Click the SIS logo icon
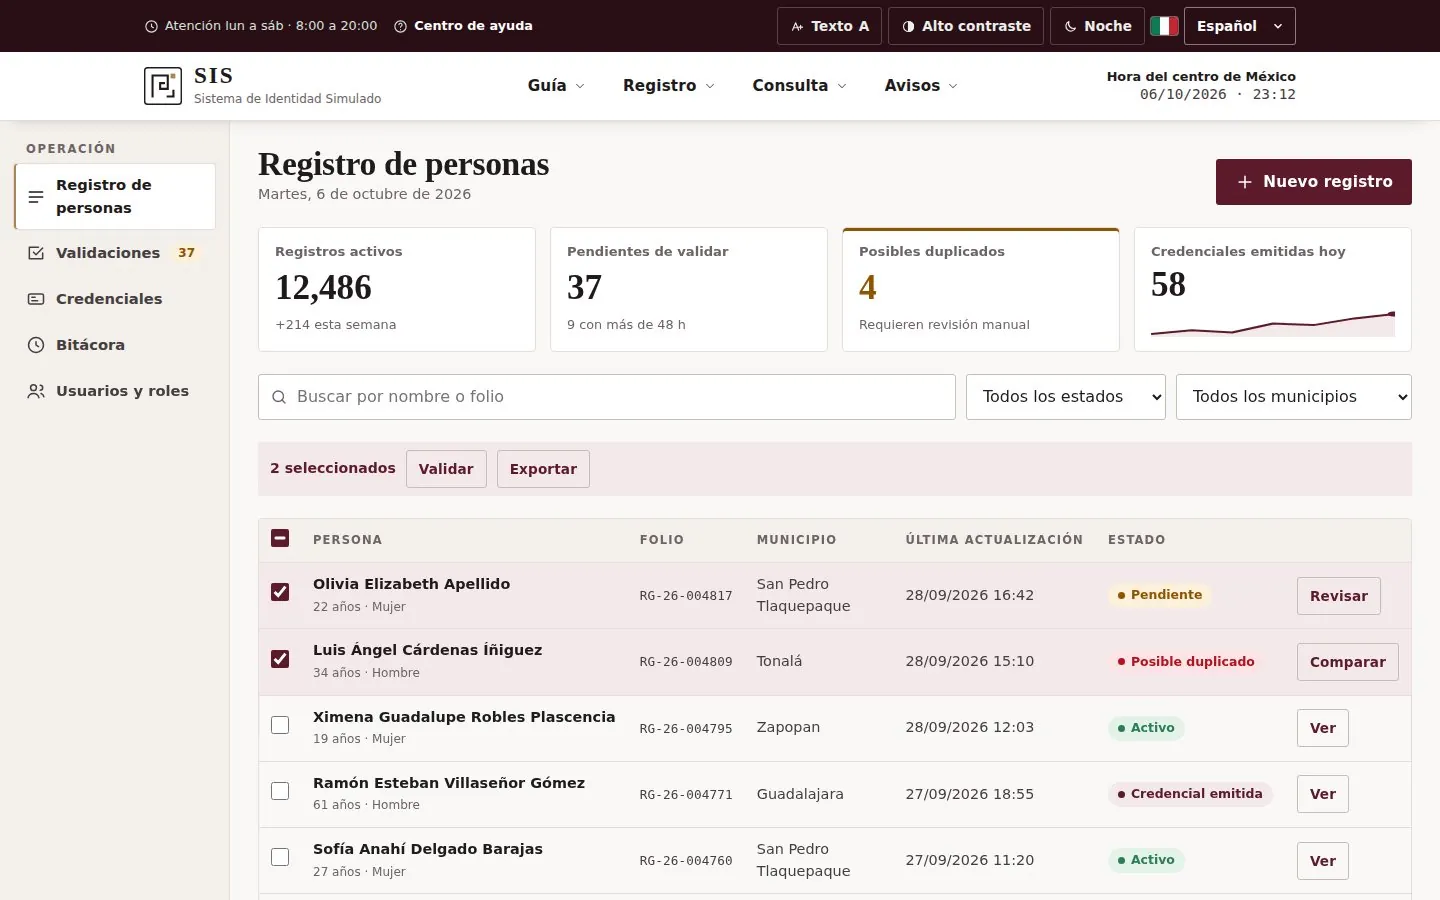 pyautogui.click(x=163, y=86)
